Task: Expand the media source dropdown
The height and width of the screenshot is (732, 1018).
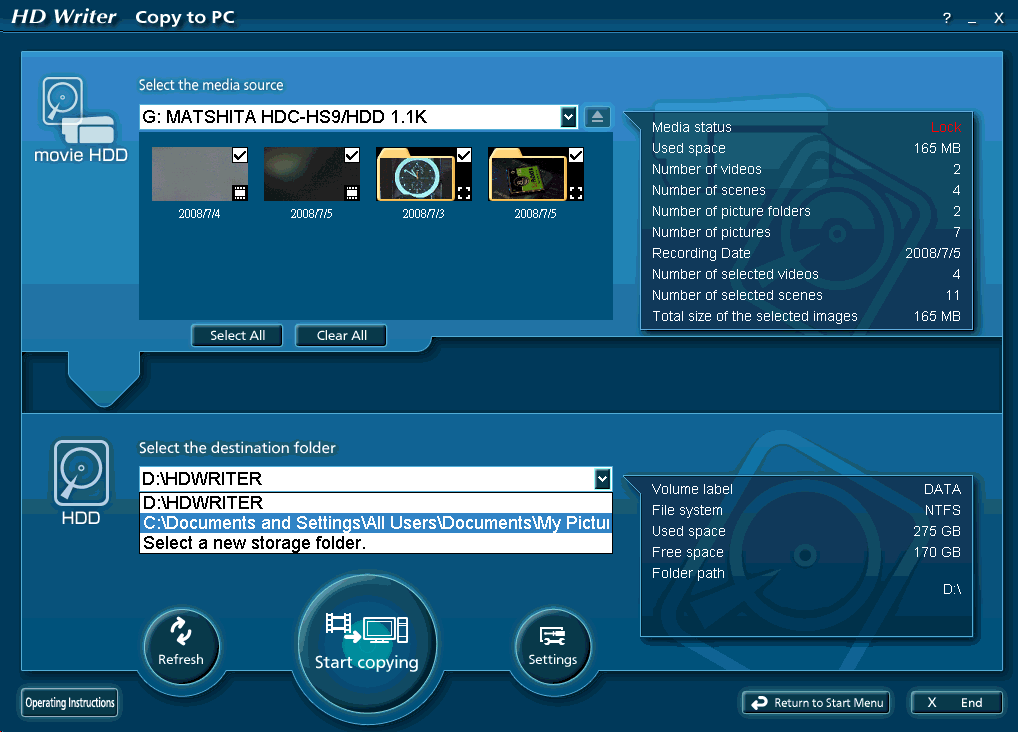Action: click(568, 117)
